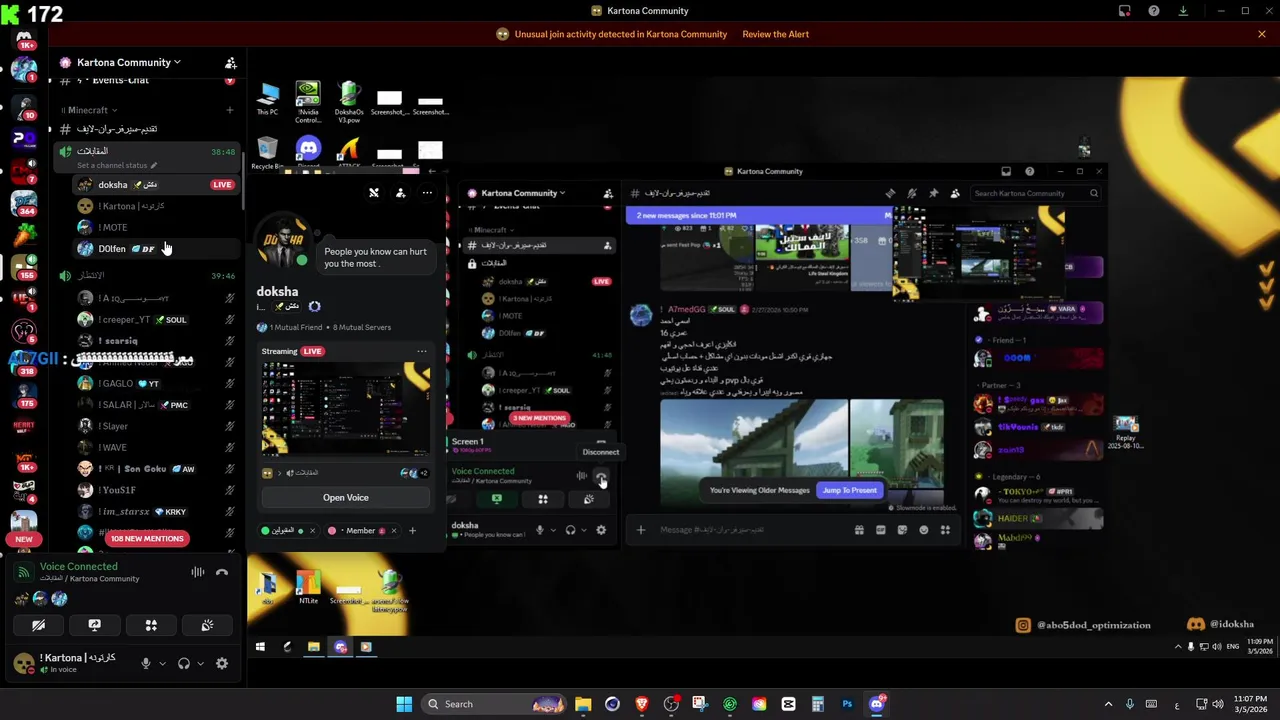Open Discord inbox icon in title bar
Viewport: 1280px width, 720px height.
click(x=1124, y=11)
